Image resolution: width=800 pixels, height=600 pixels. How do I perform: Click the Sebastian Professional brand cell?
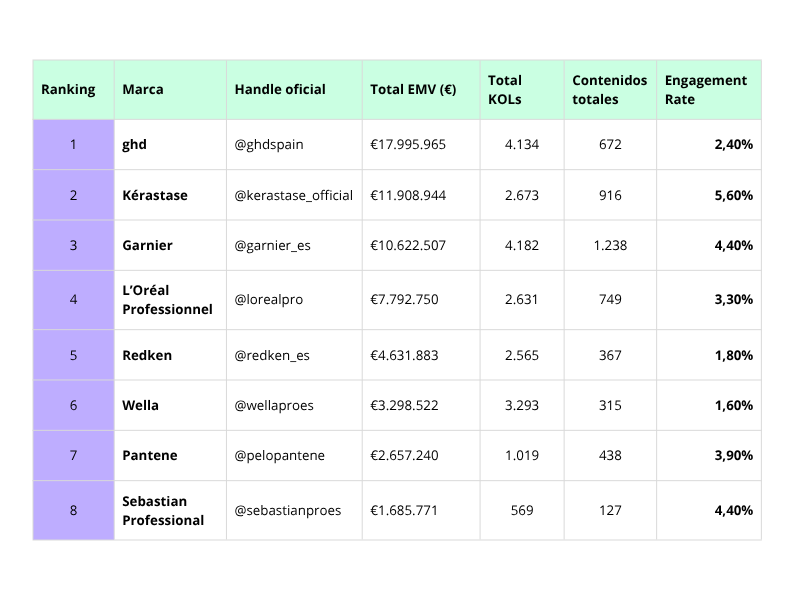163,511
